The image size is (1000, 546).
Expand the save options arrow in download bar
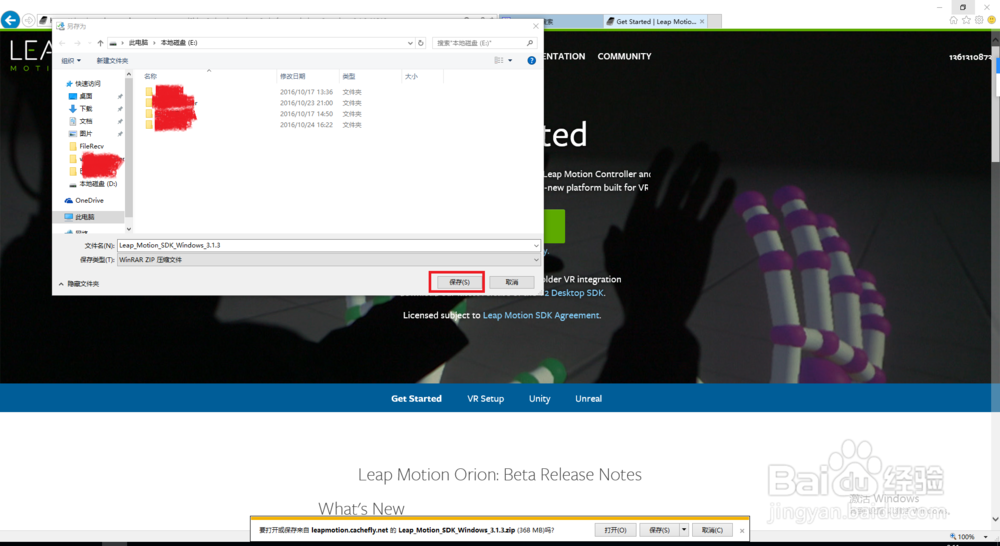[684, 530]
